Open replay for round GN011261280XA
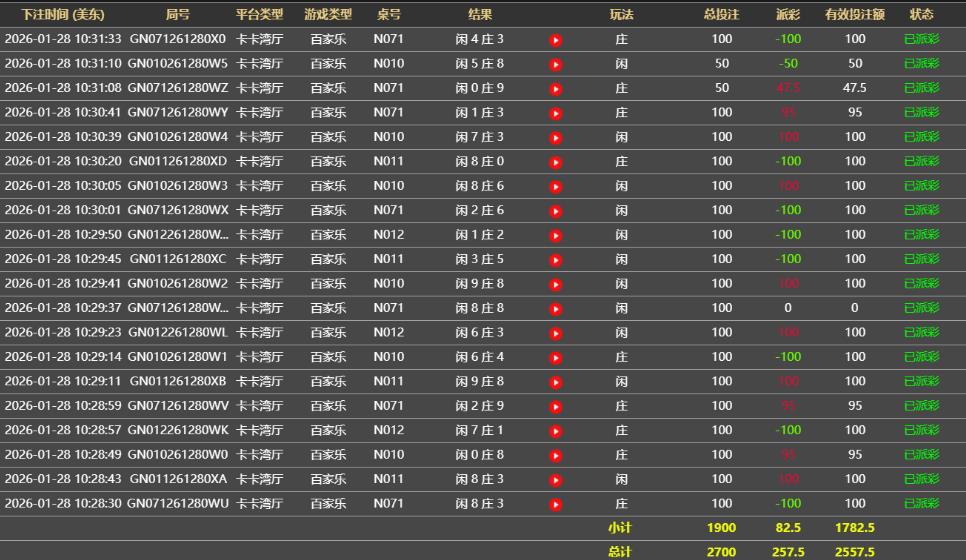The width and height of the screenshot is (966, 560). pyautogui.click(x=556, y=480)
